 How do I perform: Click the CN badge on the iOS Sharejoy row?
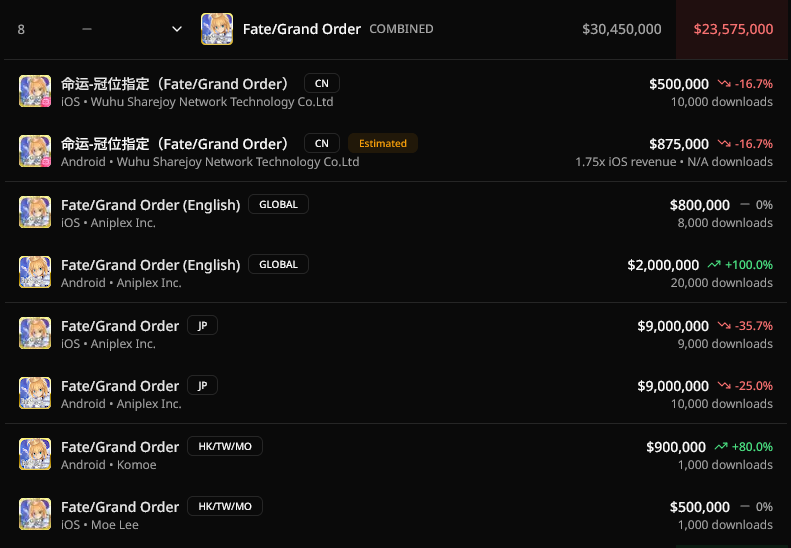pyautogui.click(x=322, y=83)
